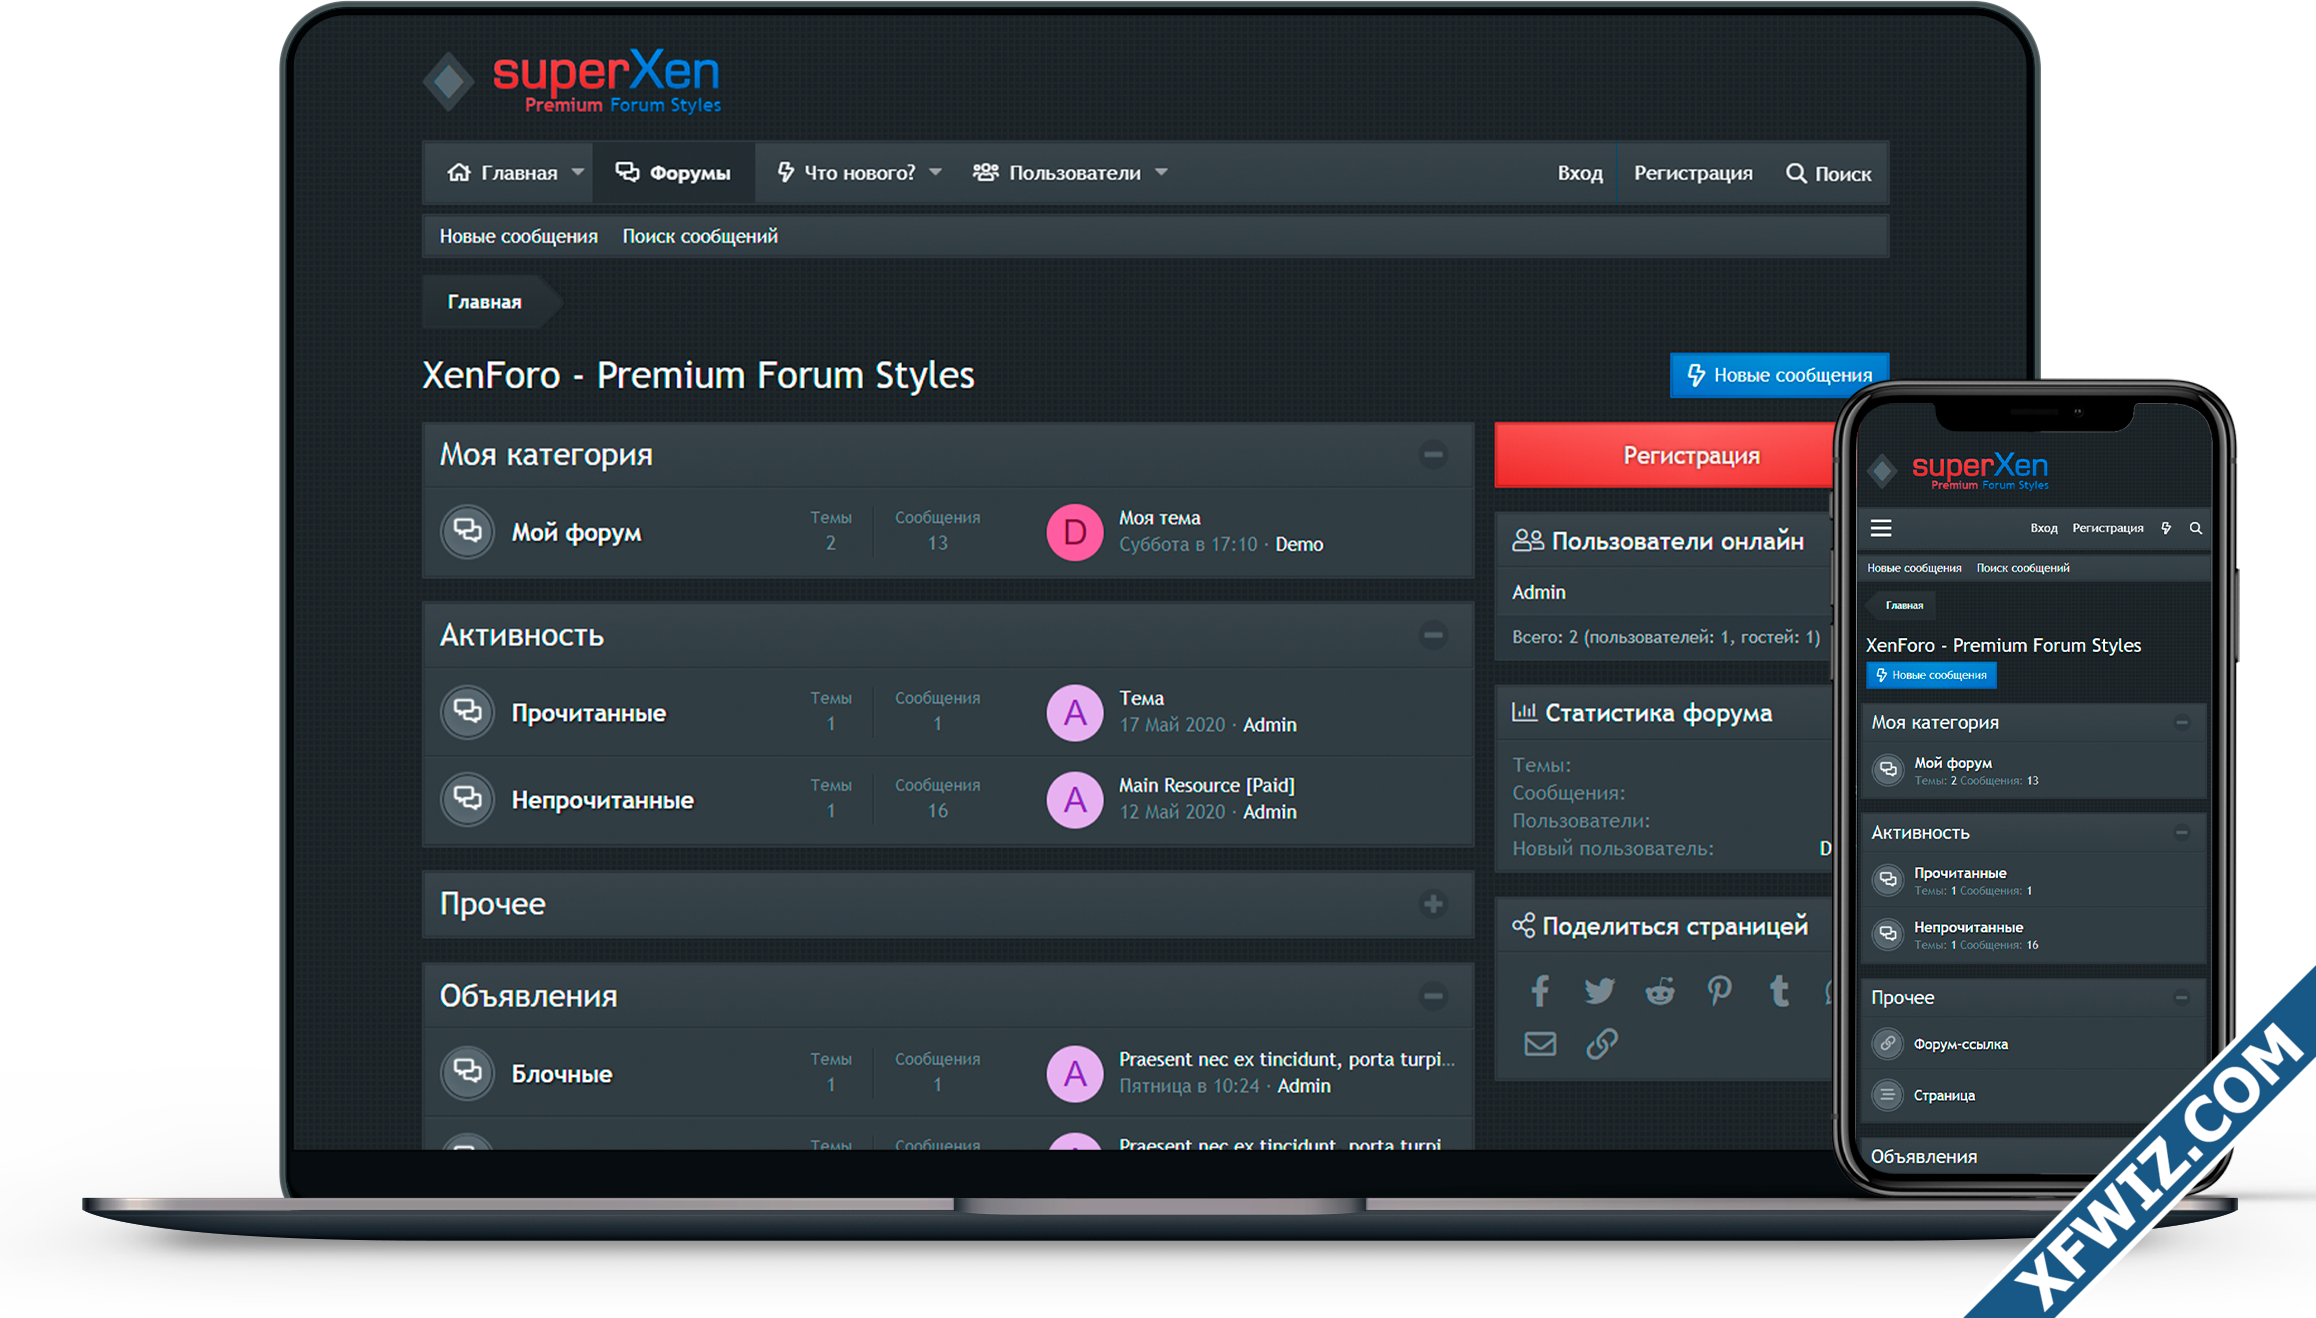Open the Непрочитанные forum

[x=602, y=800]
